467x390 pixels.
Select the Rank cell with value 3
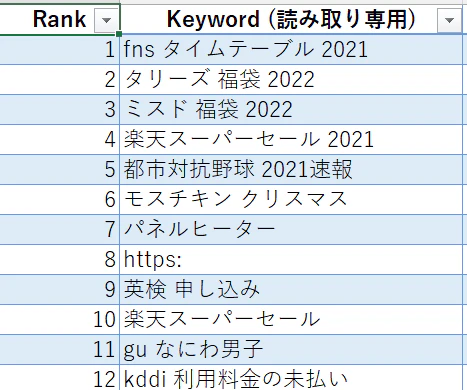coord(59,109)
